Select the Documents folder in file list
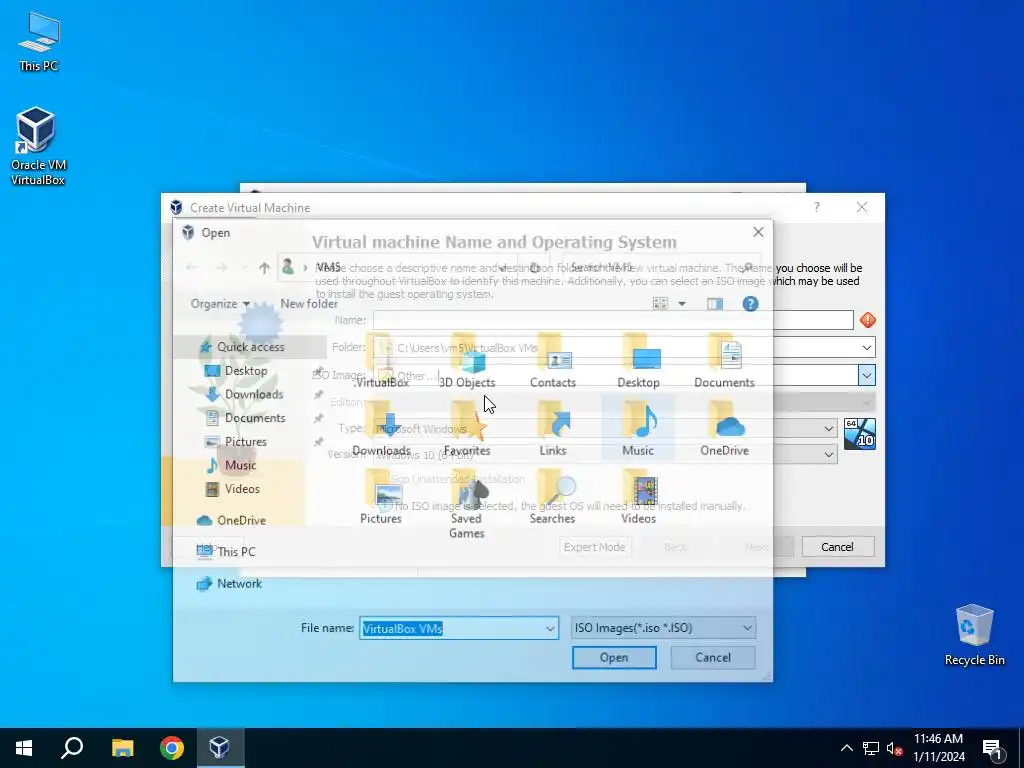1024x768 pixels. pos(724,362)
